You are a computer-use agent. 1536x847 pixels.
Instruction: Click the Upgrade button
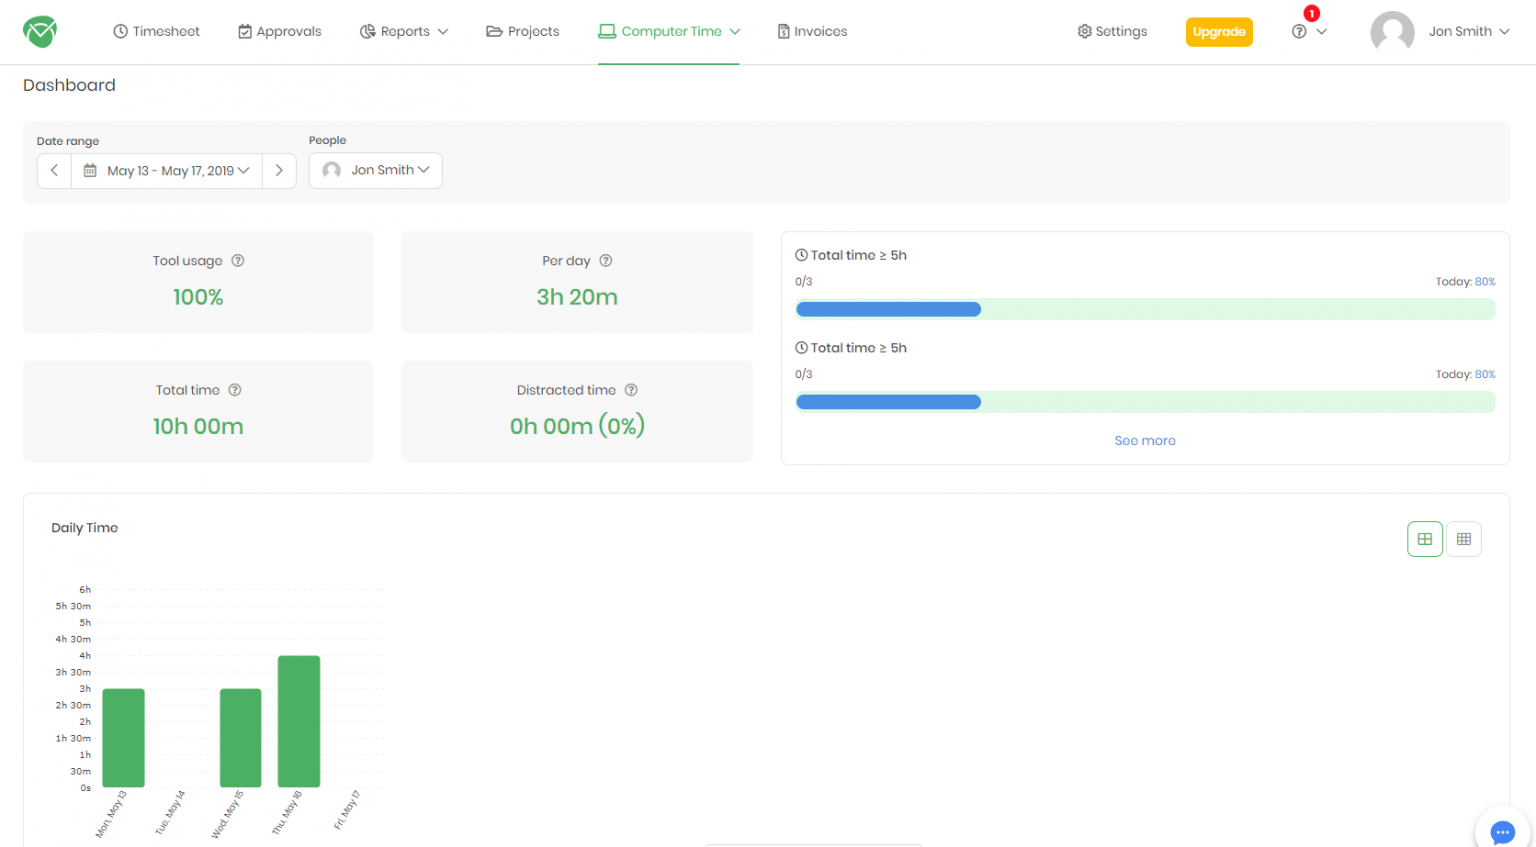1219,31
